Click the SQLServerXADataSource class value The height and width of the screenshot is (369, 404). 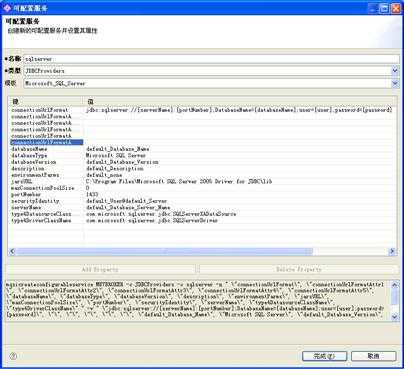[x=161, y=214]
